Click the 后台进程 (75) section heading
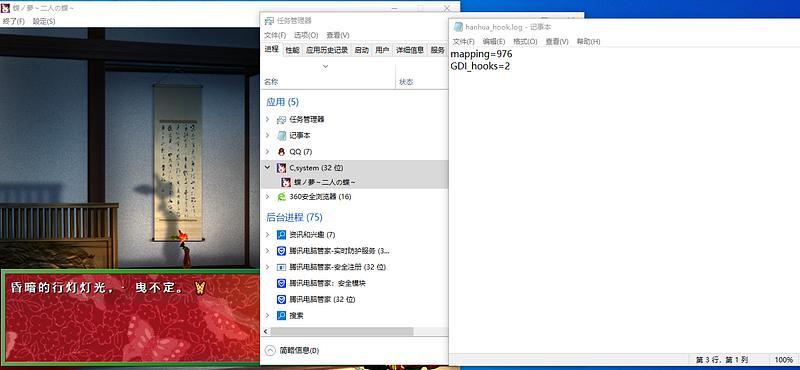 pyautogui.click(x=294, y=217)
